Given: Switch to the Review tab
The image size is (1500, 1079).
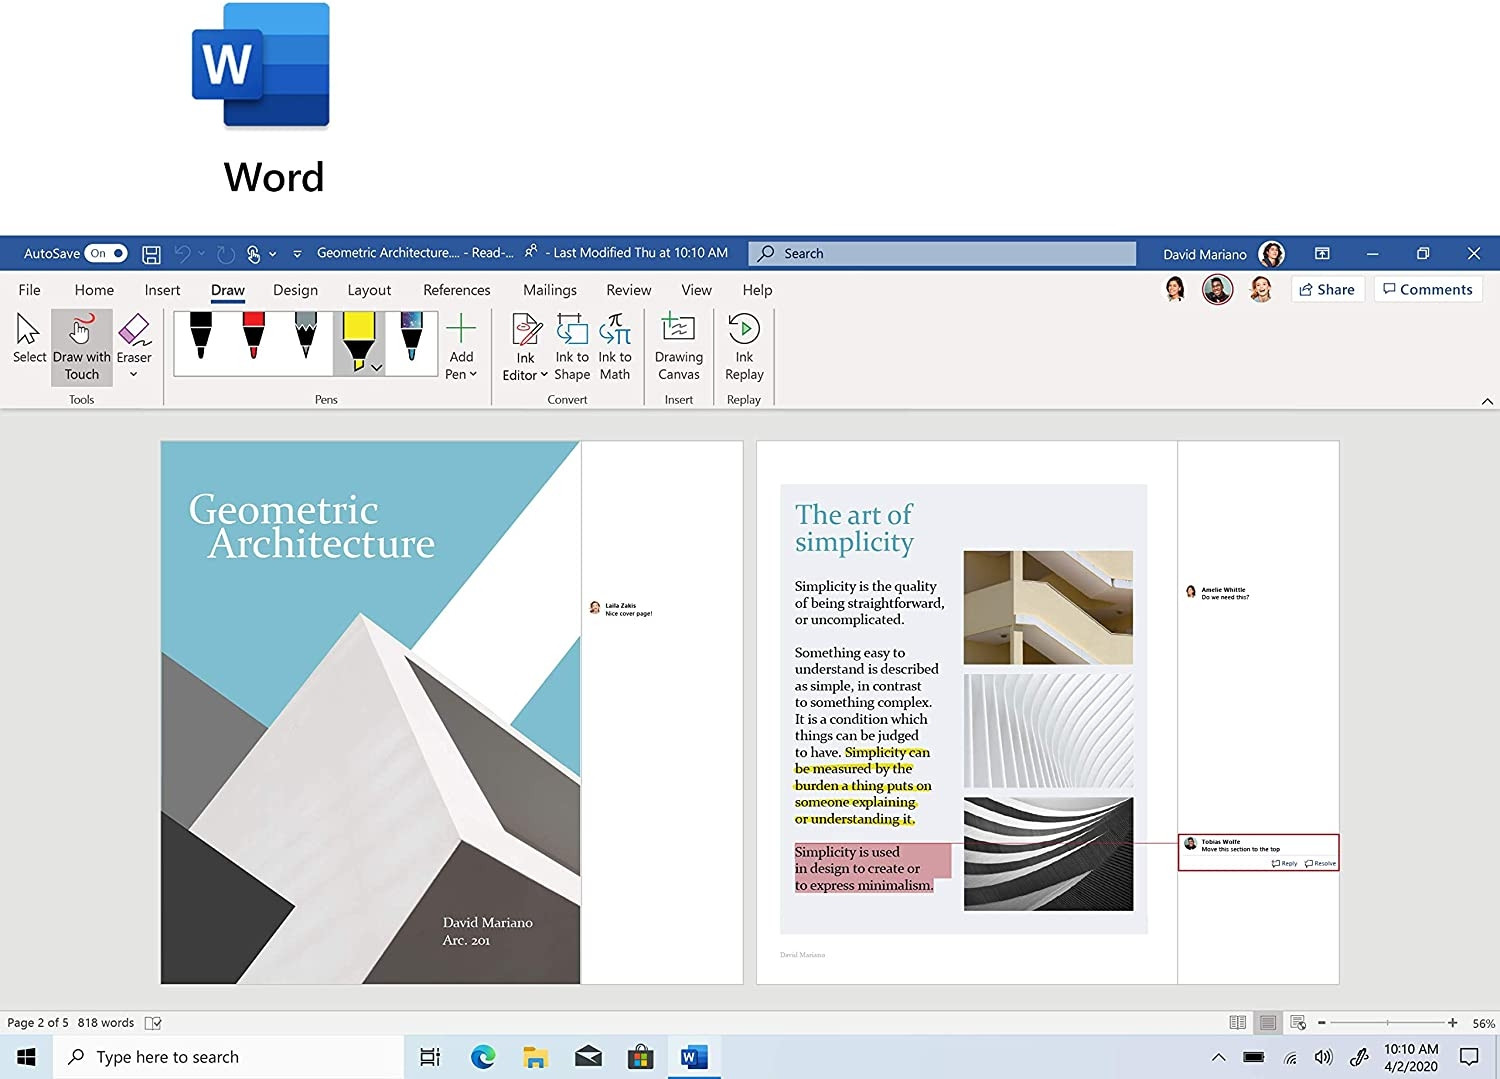Looking at the screenshot, I should (628, 290).
